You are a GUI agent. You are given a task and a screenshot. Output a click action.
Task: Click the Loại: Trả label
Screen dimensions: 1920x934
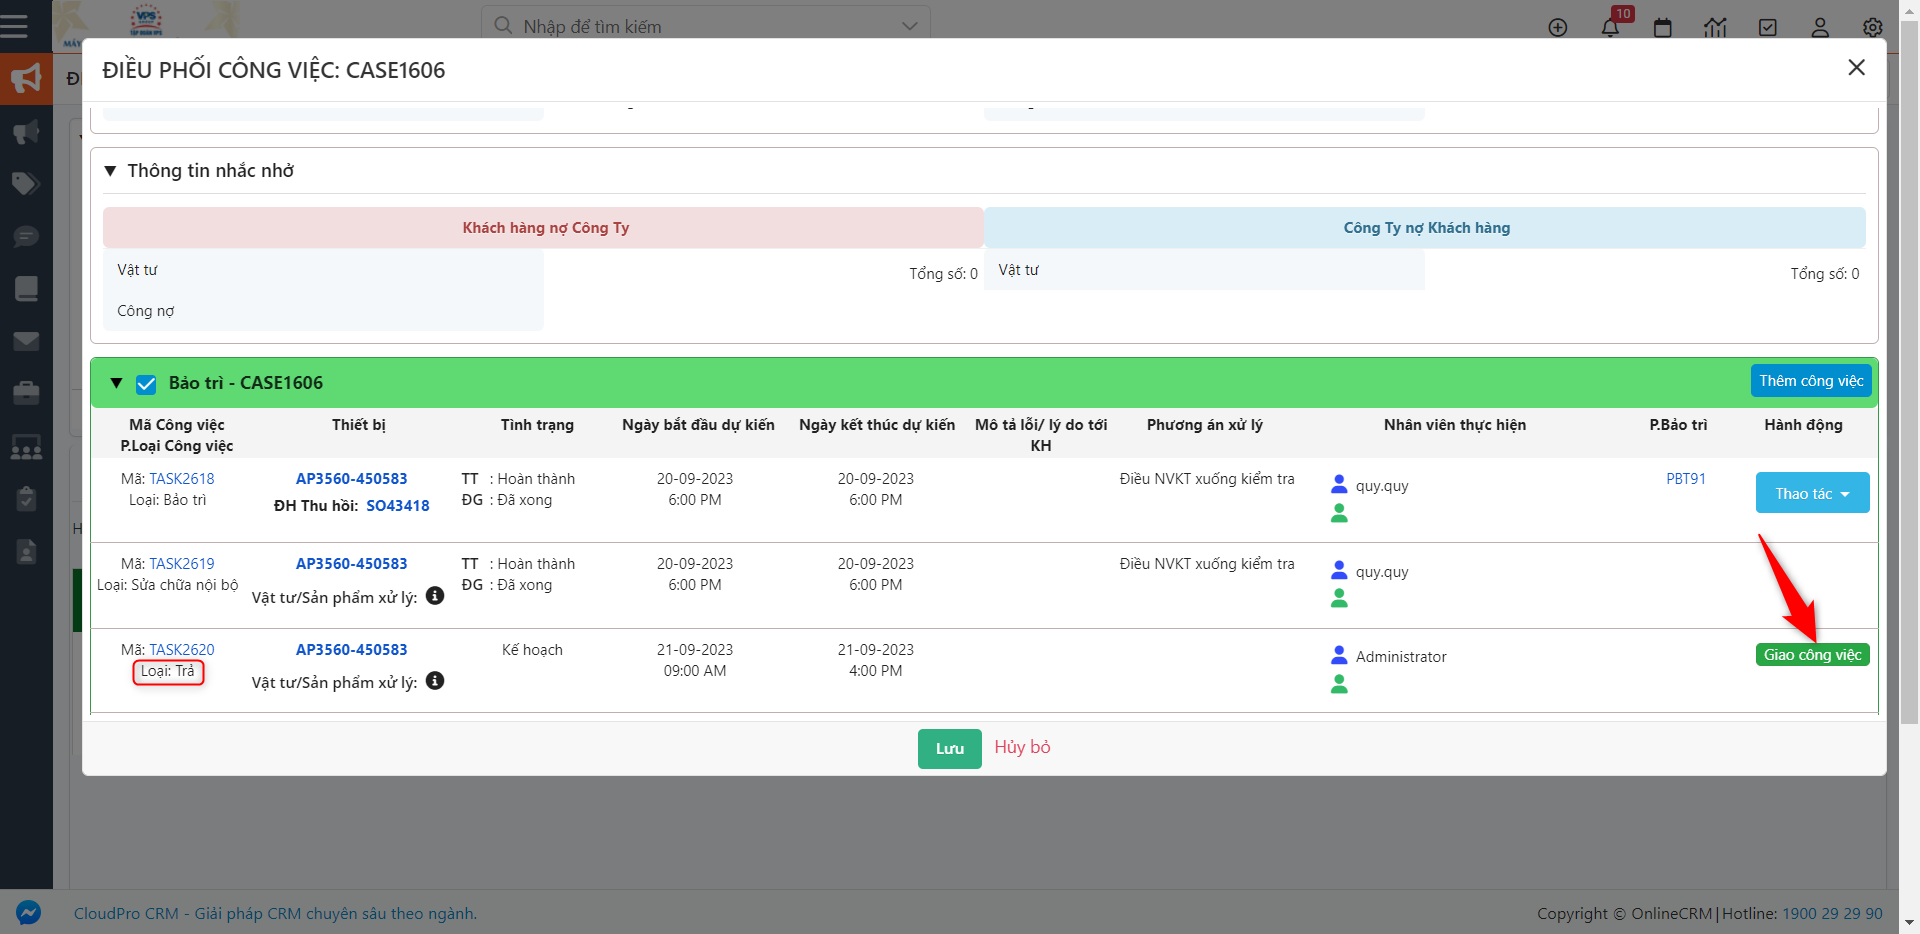tap(168, 672)
